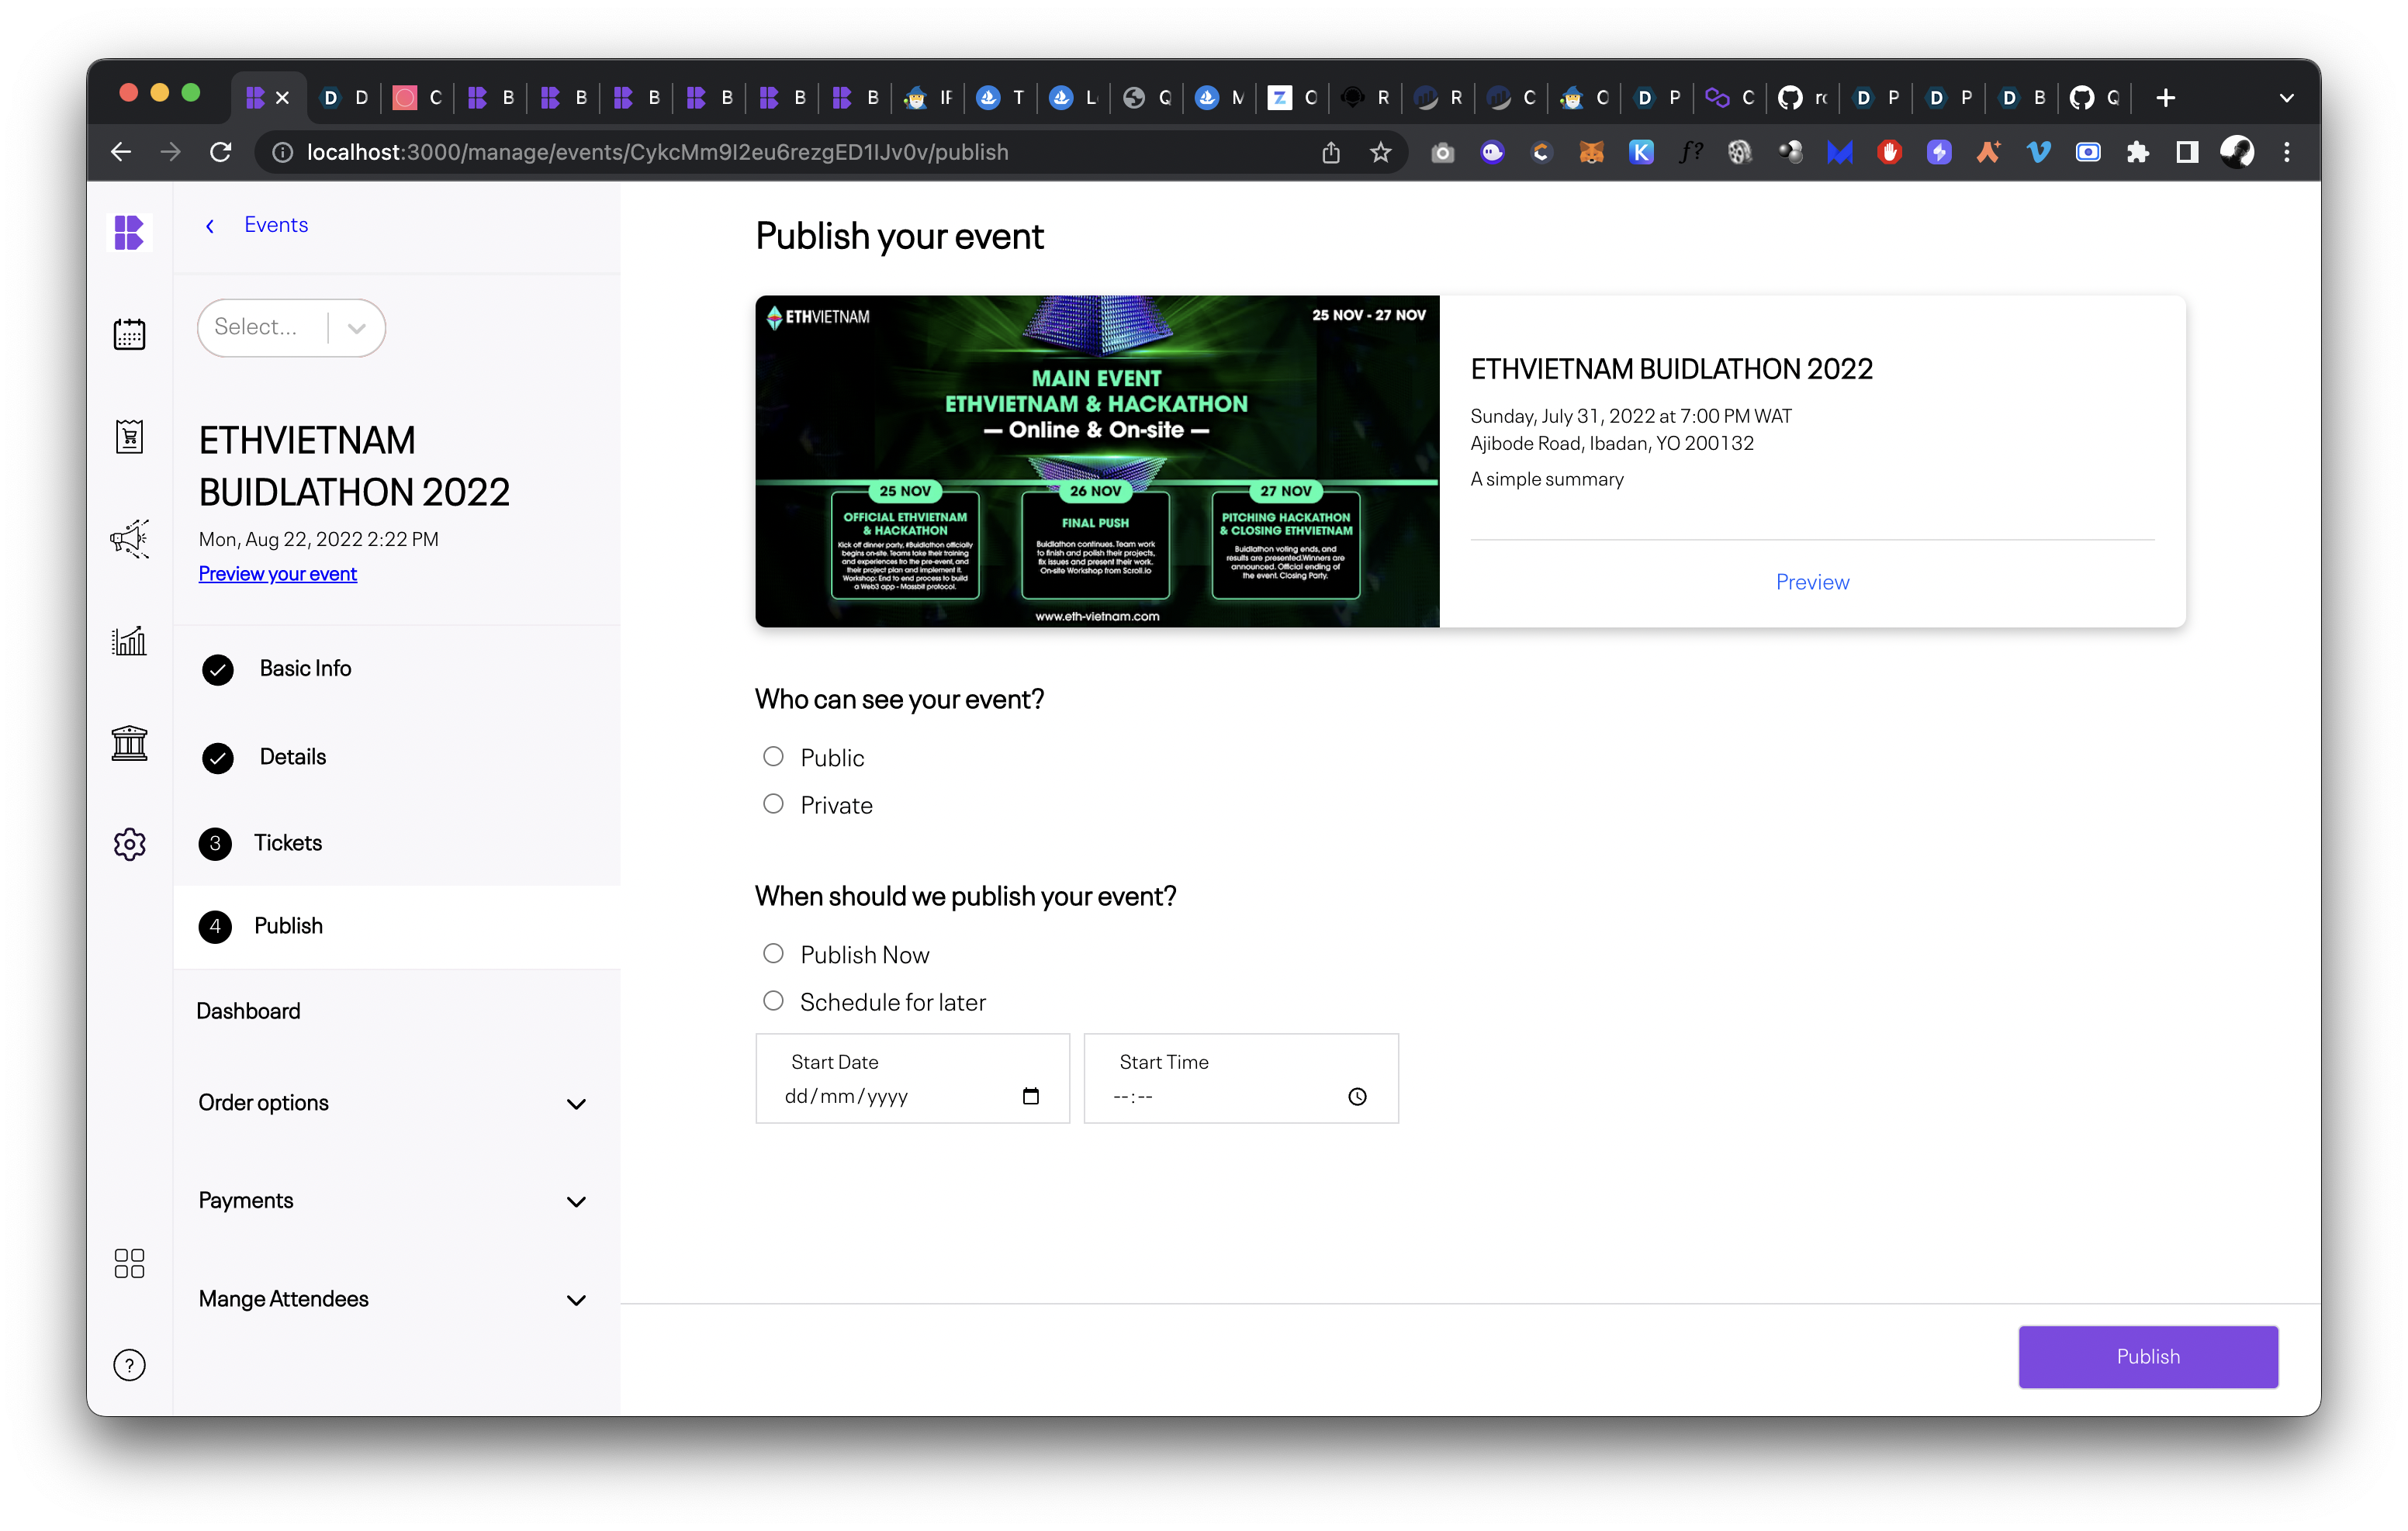Open the marketing megaphone sidebar icon

pyautogui.click(x=129, y=539)
